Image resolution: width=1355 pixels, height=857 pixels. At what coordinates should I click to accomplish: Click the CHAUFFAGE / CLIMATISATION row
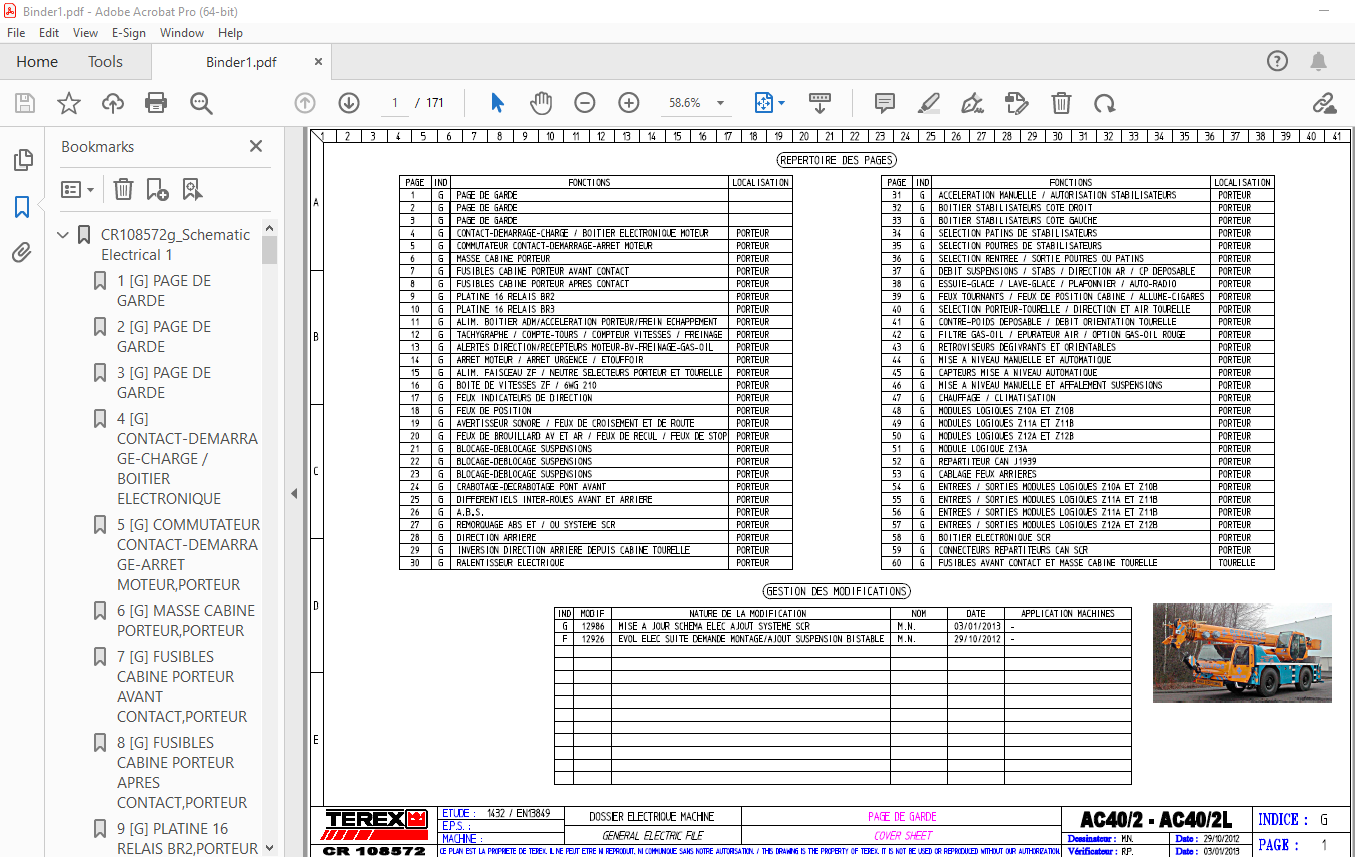coord(1078,398)
